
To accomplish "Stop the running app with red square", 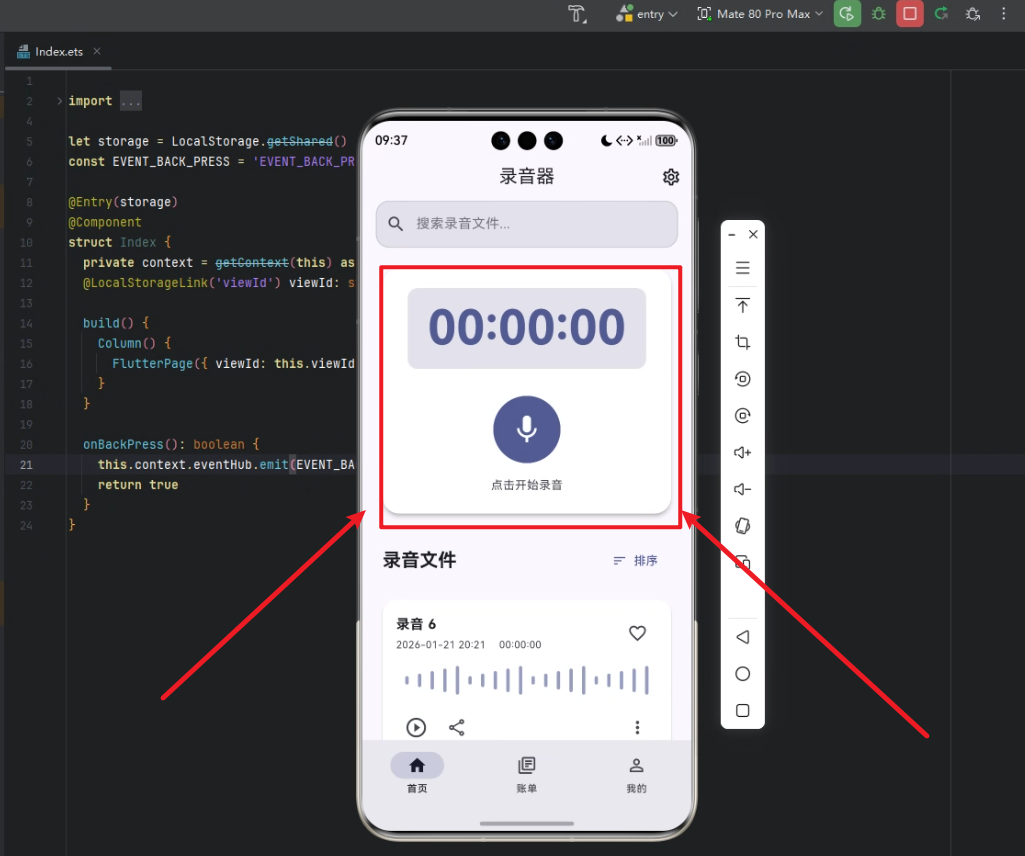I will coord(910,14).
